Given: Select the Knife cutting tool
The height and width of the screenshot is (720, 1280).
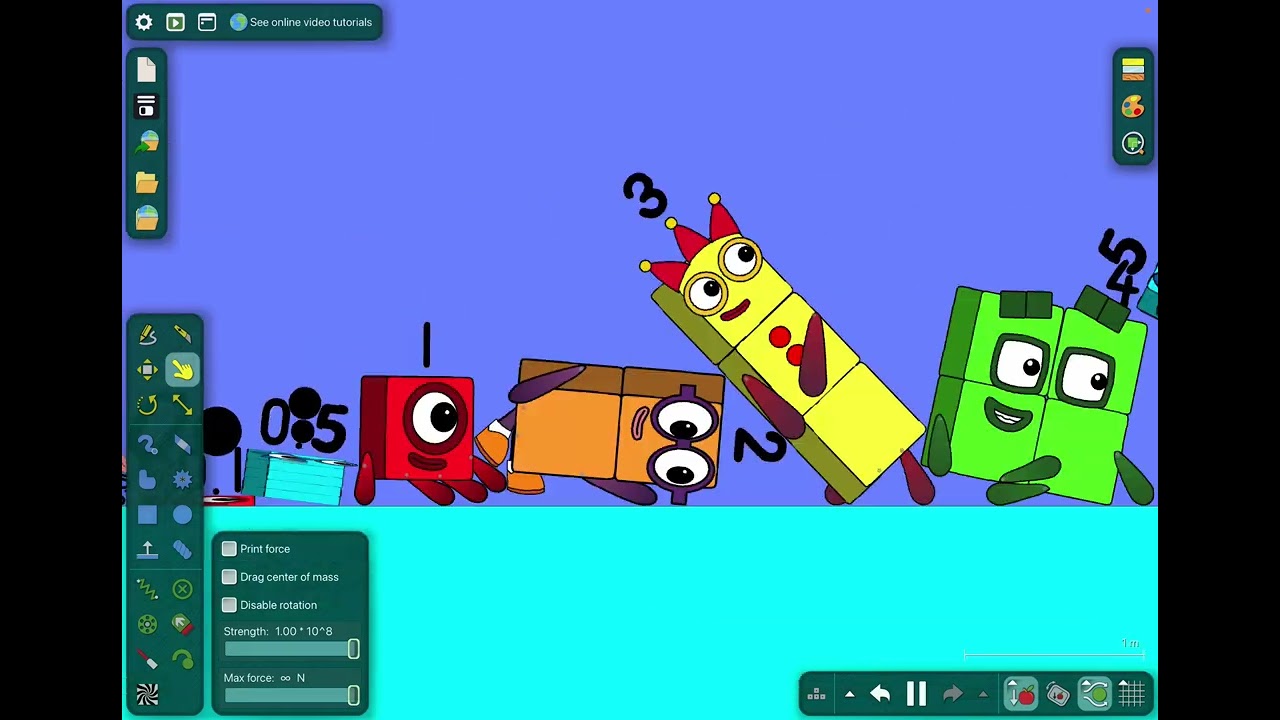Looking at the screenshot, I should (182, 335).
